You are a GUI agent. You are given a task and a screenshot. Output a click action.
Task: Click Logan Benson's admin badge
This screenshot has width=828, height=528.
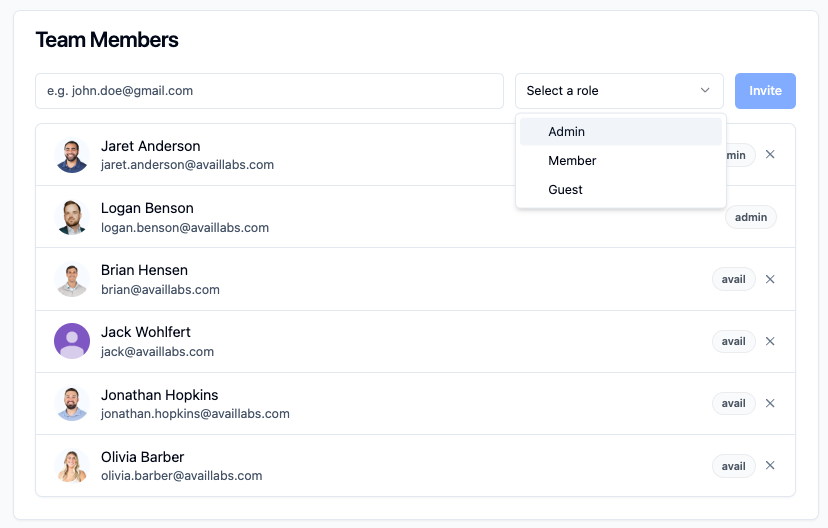(751, 217)
